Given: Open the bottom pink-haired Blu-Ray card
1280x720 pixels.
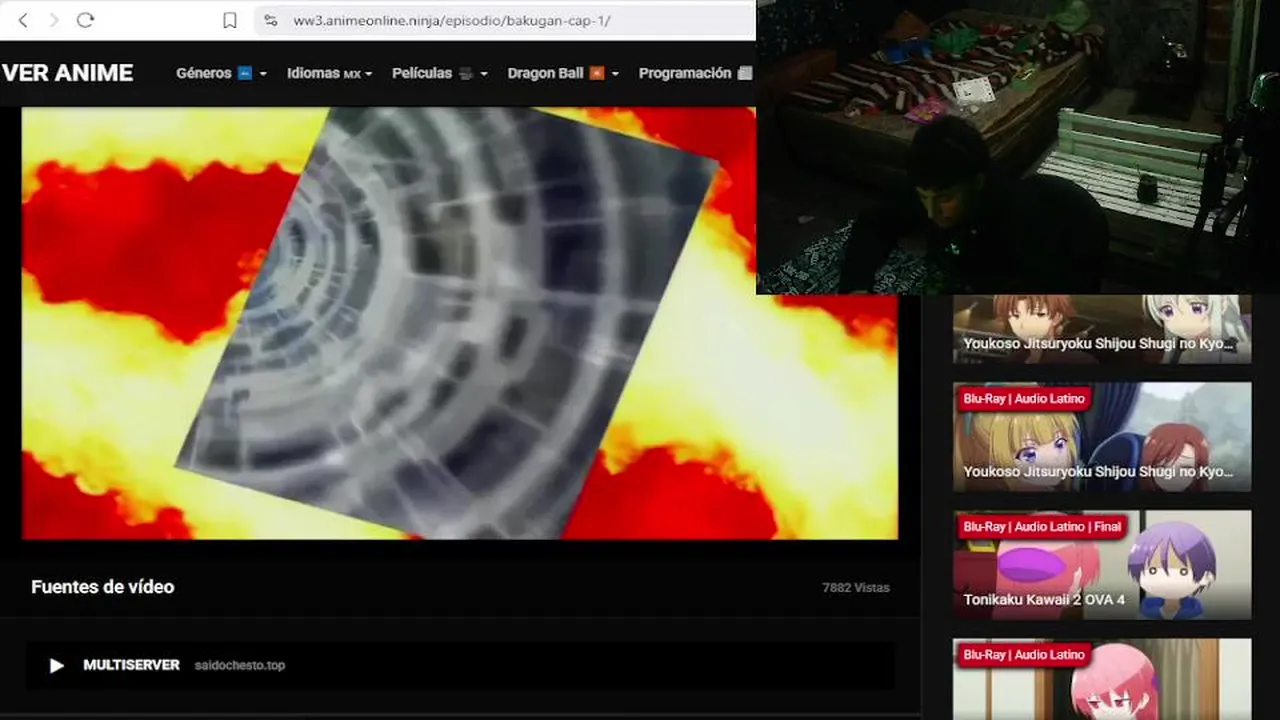Looking at the screenshot, I should [1102, 679].
